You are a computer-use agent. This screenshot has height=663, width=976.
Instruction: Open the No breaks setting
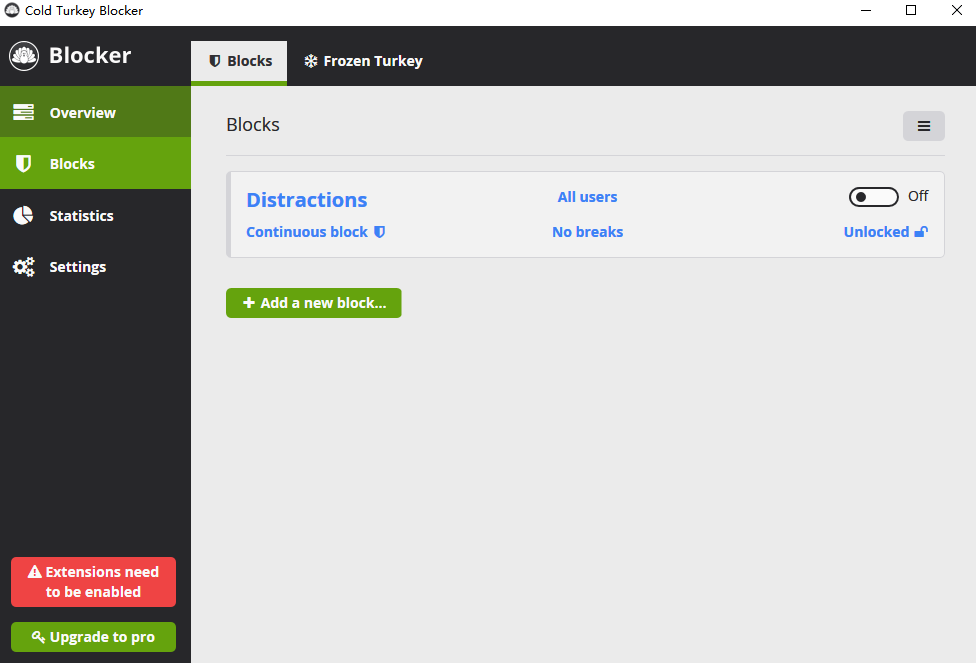[x=587, y=232]
